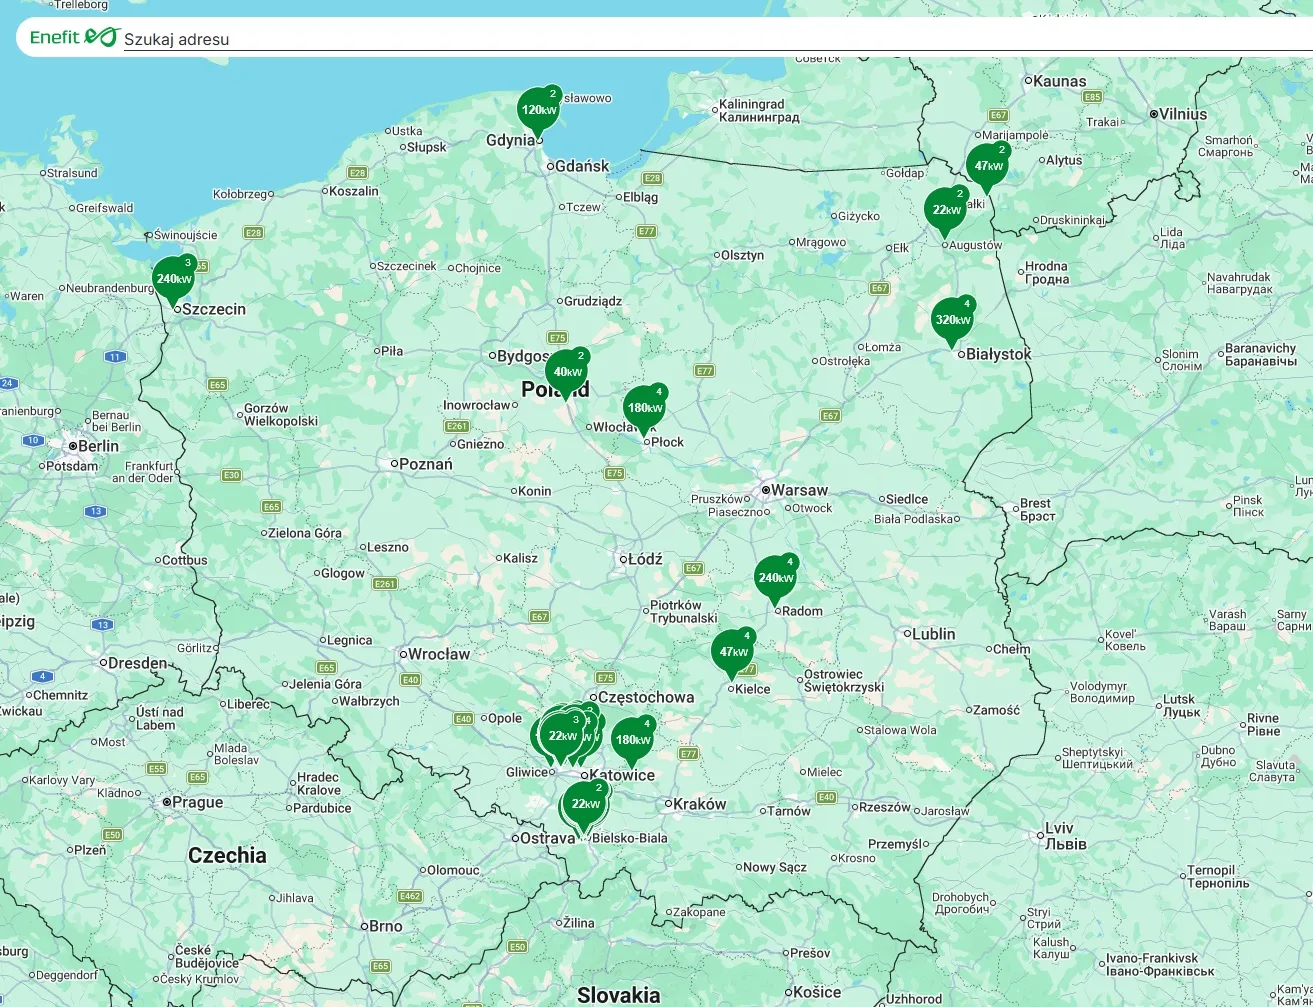Image resolution: width=1313 pixels, height=1007 pixels.
Task: Click the Gdańsk city label
Action: (x=582, y=166)
